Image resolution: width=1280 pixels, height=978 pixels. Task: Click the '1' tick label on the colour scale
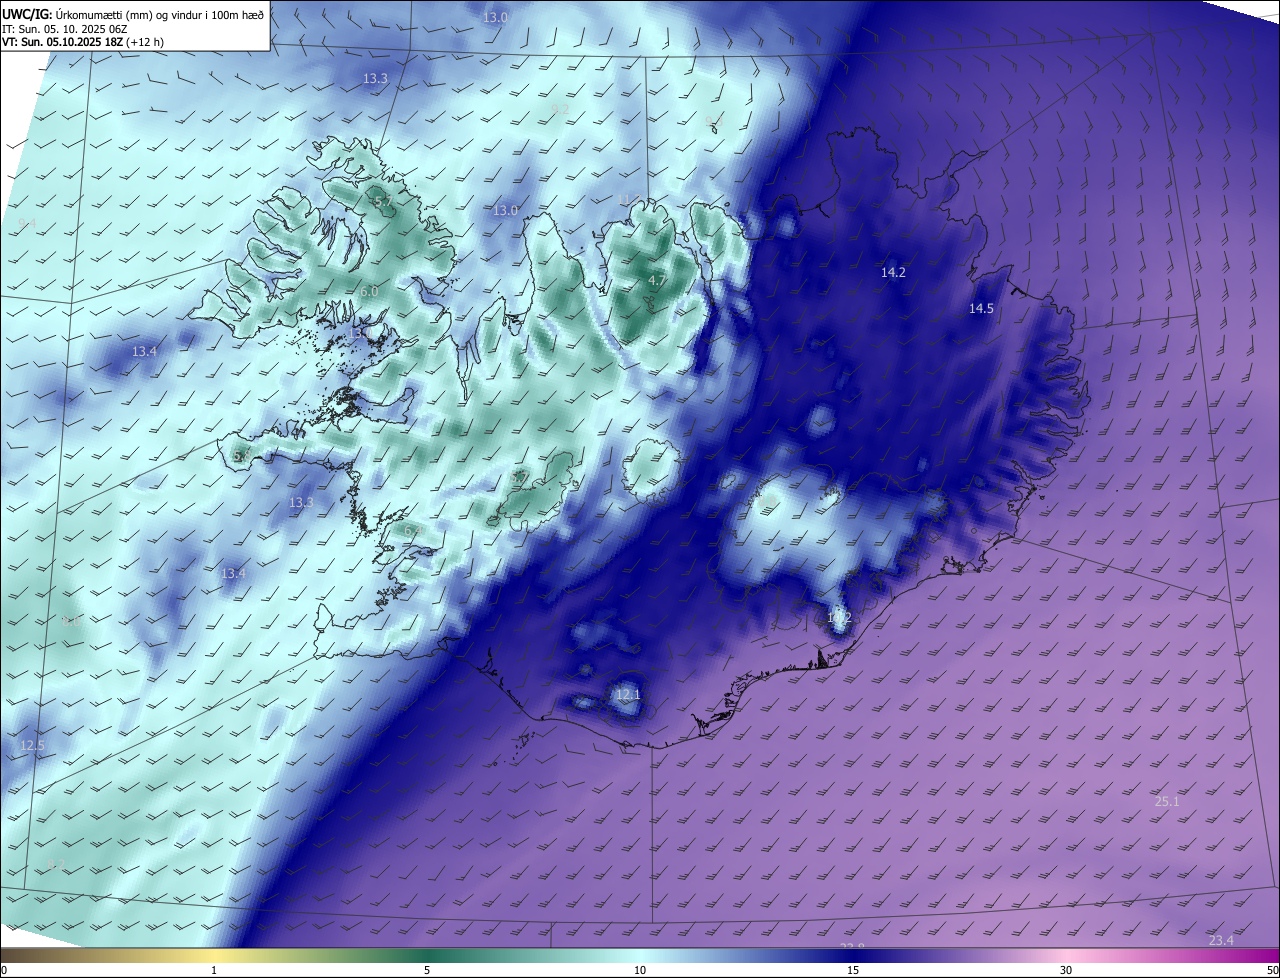[214, 971]
